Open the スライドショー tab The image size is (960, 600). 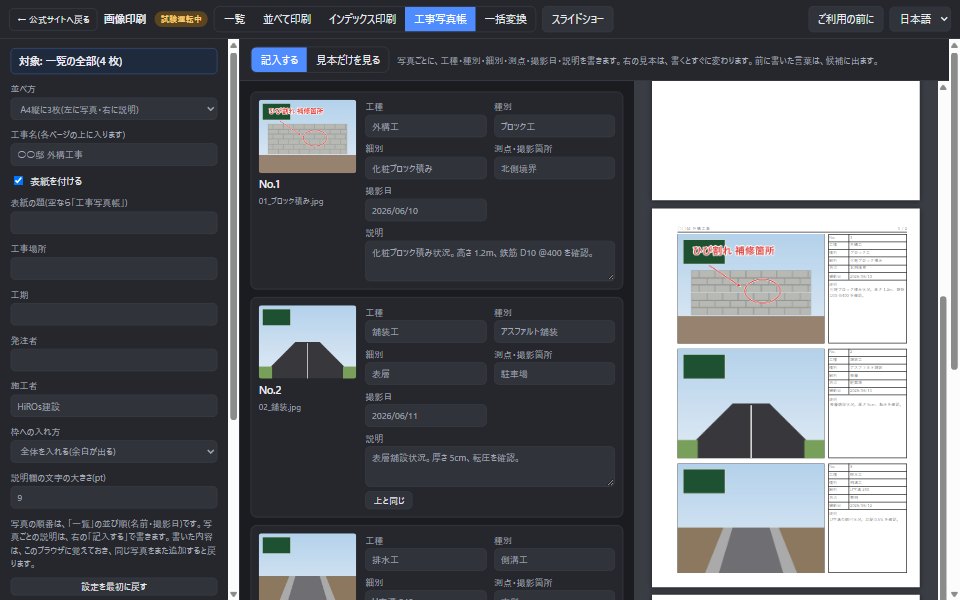pos(577,19)
